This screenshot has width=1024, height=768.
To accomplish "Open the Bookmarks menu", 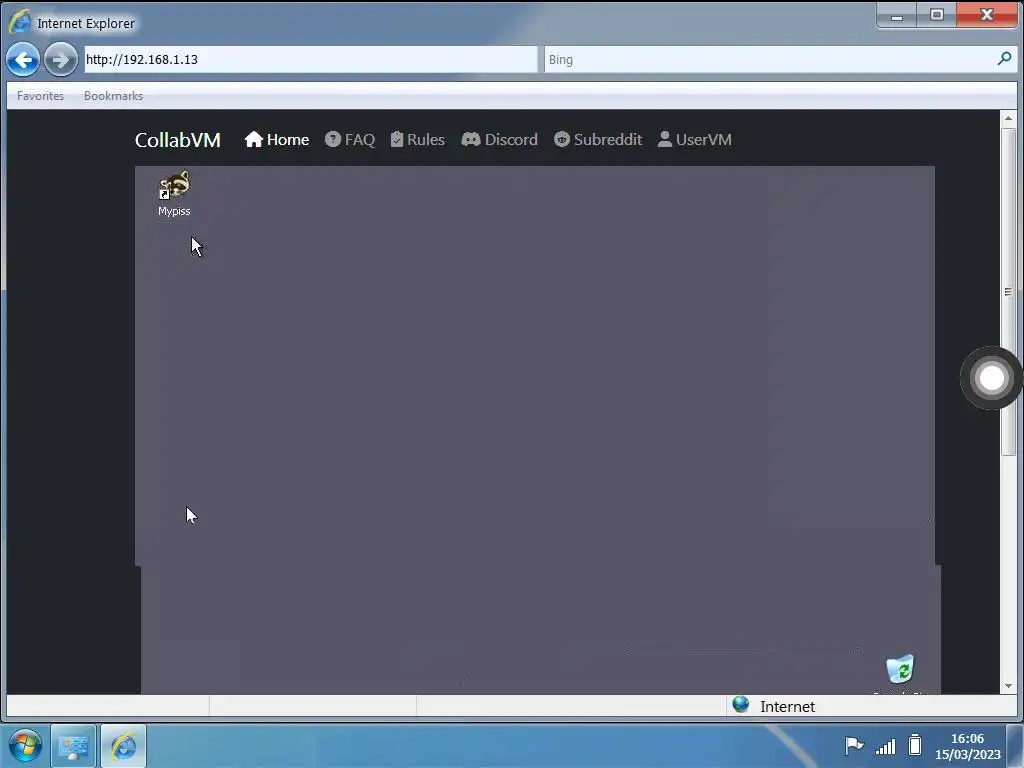I will 113,96.
